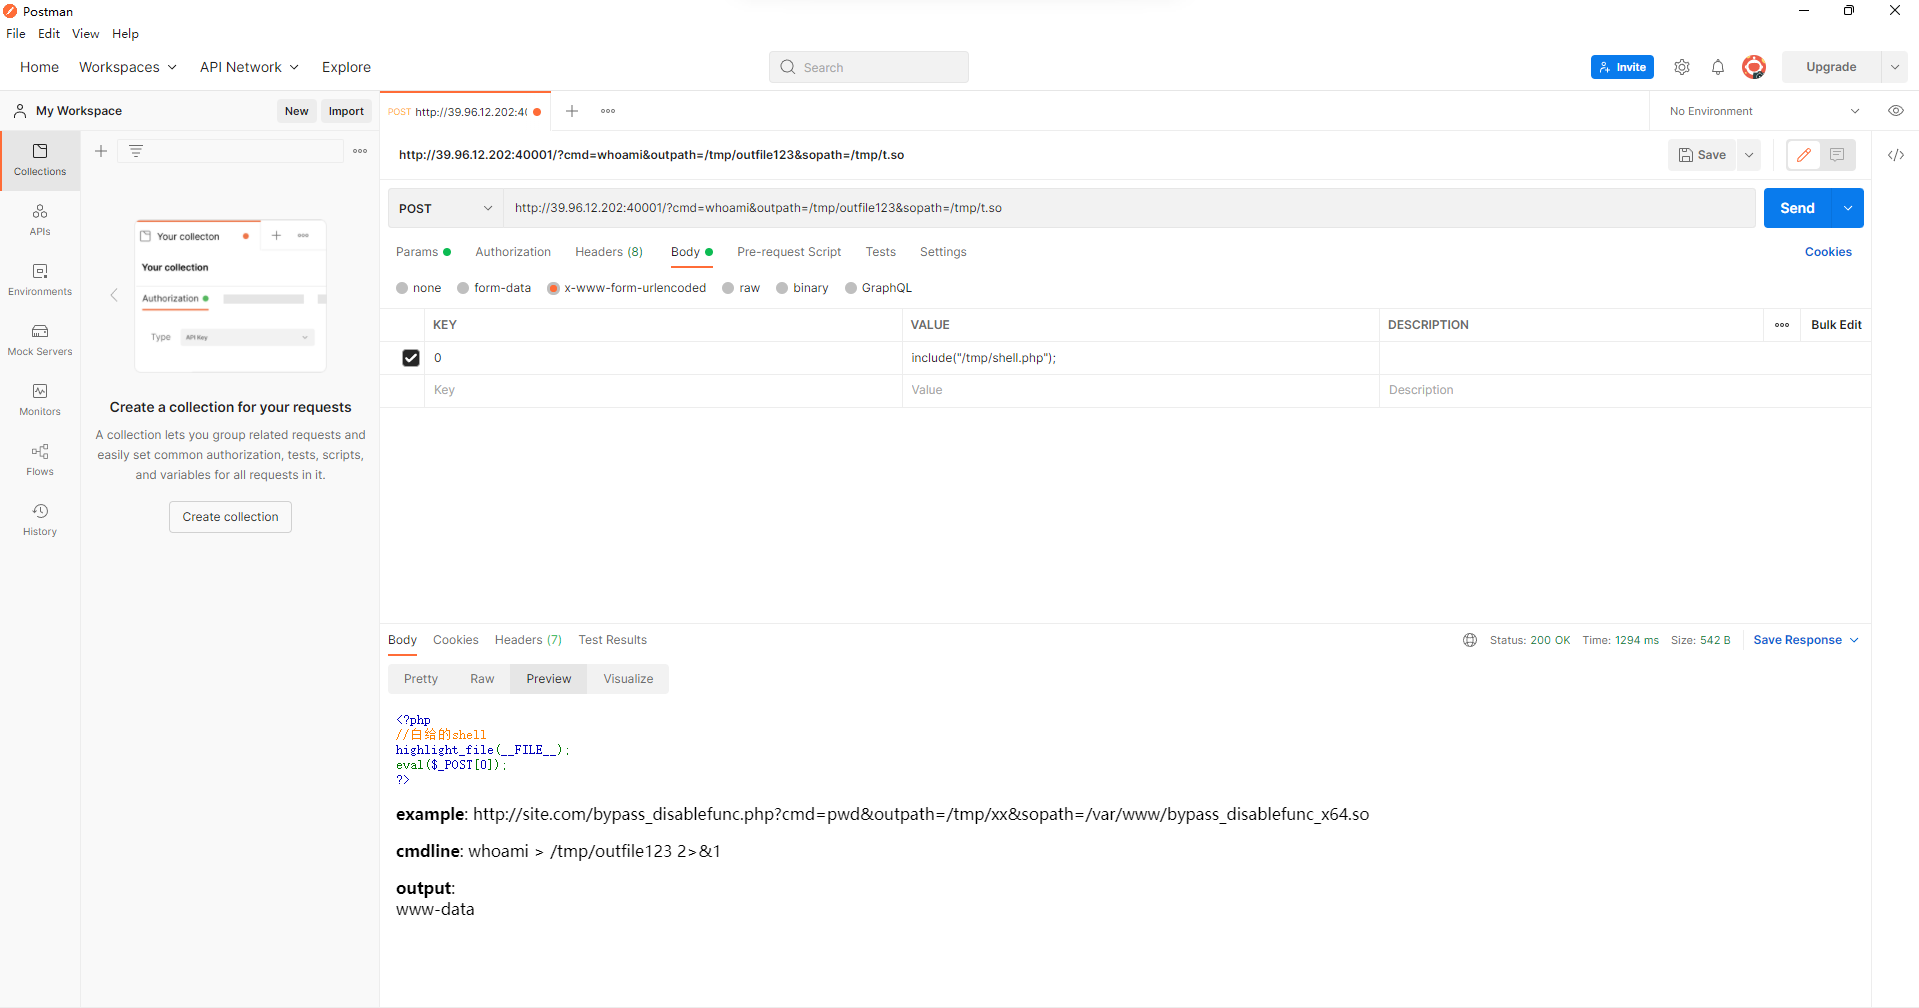Open the POST method dropdown

(x=445, y=208)
